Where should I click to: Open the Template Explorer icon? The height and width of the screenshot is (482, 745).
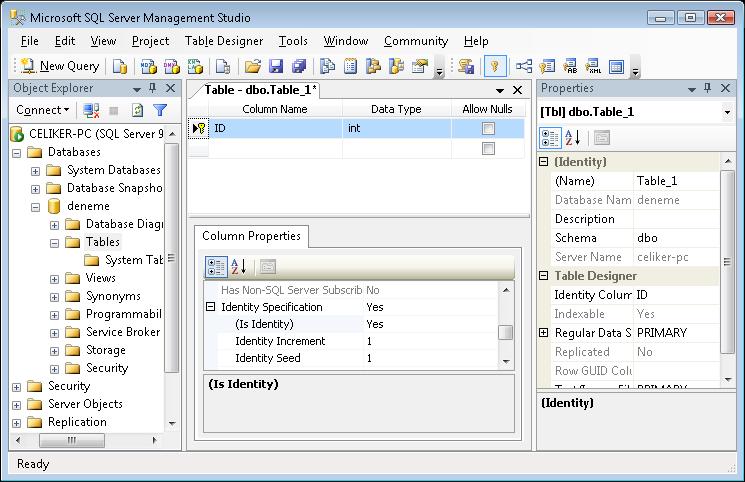tap(397, 66)
